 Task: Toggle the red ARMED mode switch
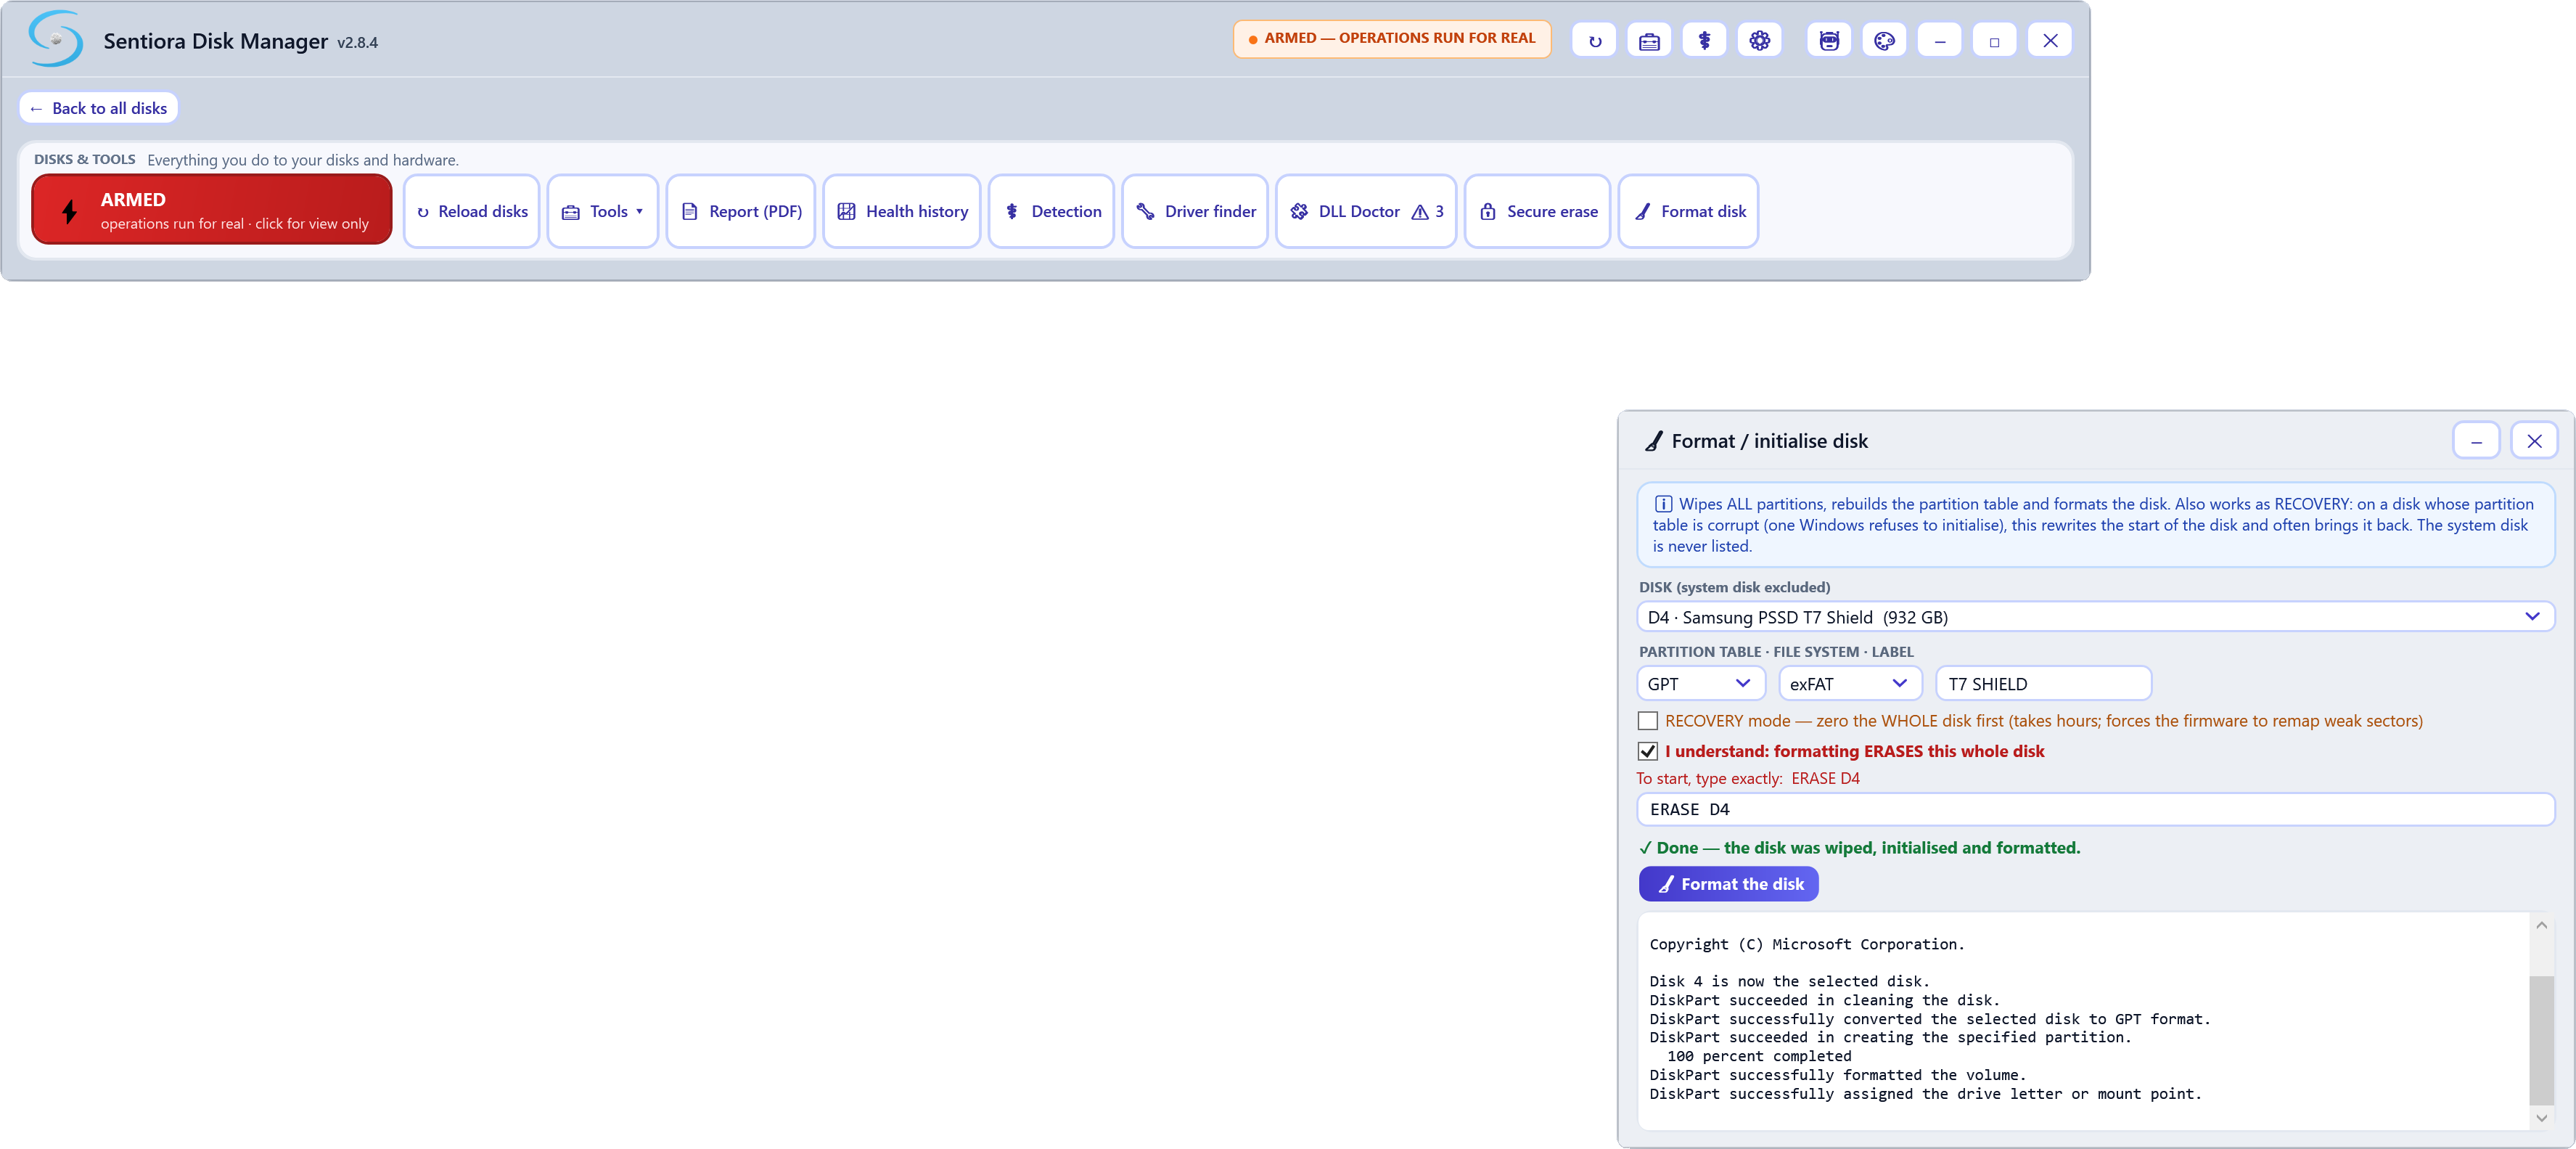[x=212, y=210]
